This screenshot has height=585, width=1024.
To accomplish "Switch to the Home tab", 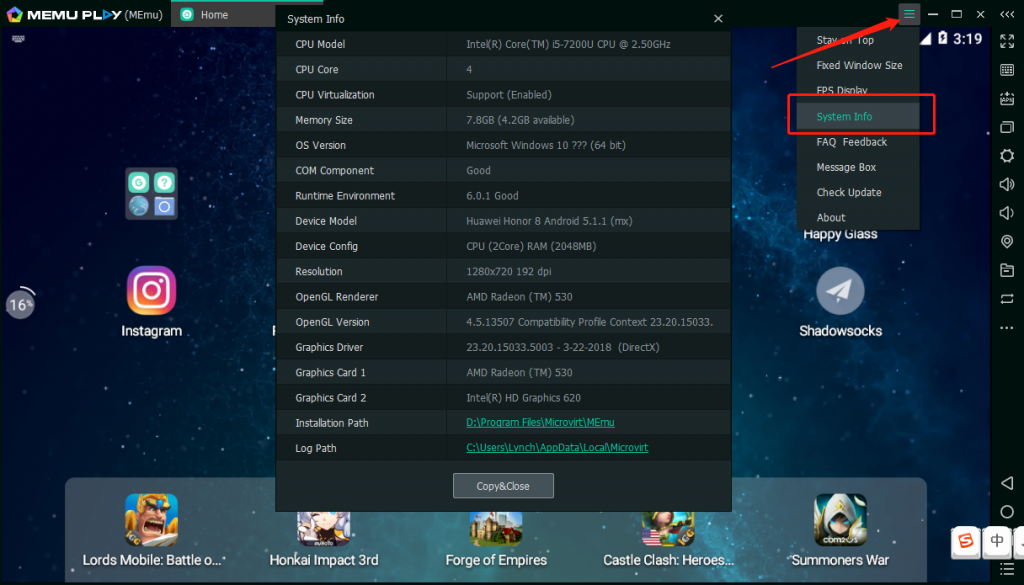I will pos(213,14).
